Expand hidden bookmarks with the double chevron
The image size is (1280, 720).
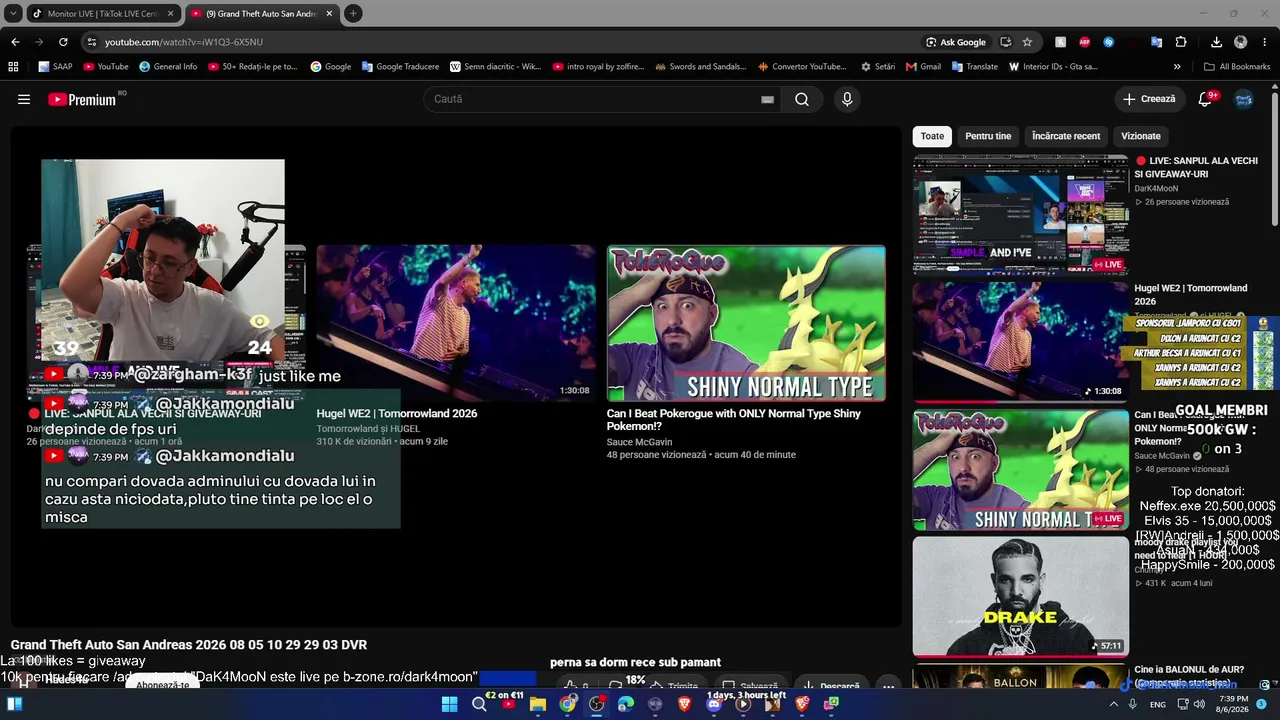pos(1177,67)
